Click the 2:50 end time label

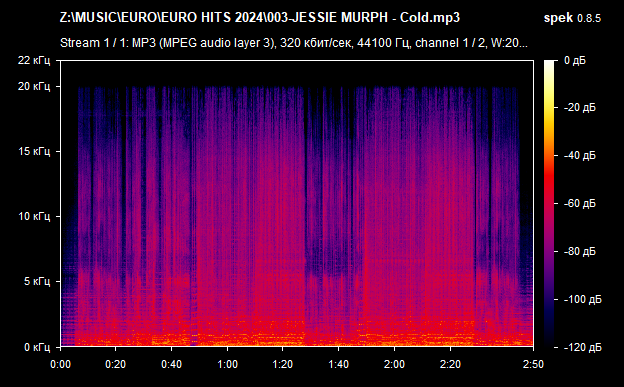533,364
